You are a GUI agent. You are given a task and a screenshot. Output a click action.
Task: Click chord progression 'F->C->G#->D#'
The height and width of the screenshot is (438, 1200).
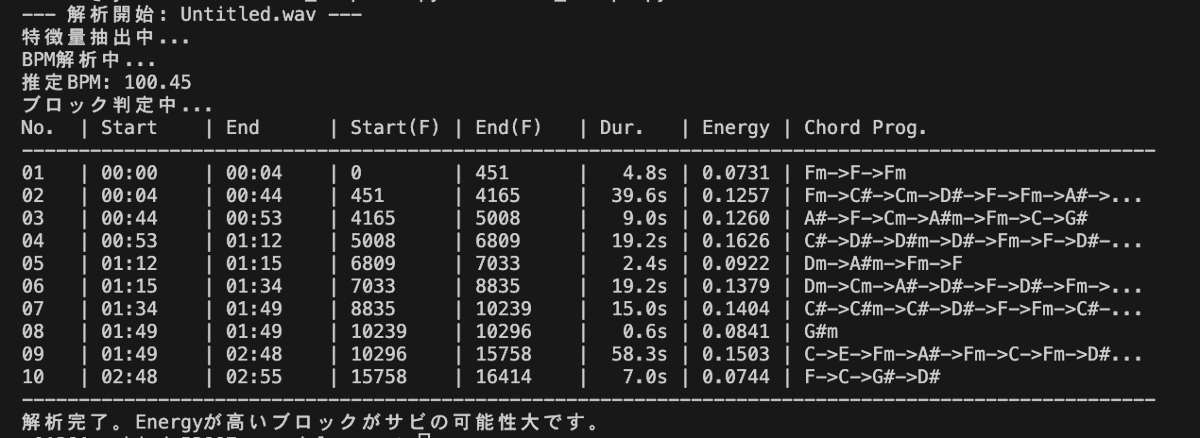pyautogui.click(x=872, y=375)
